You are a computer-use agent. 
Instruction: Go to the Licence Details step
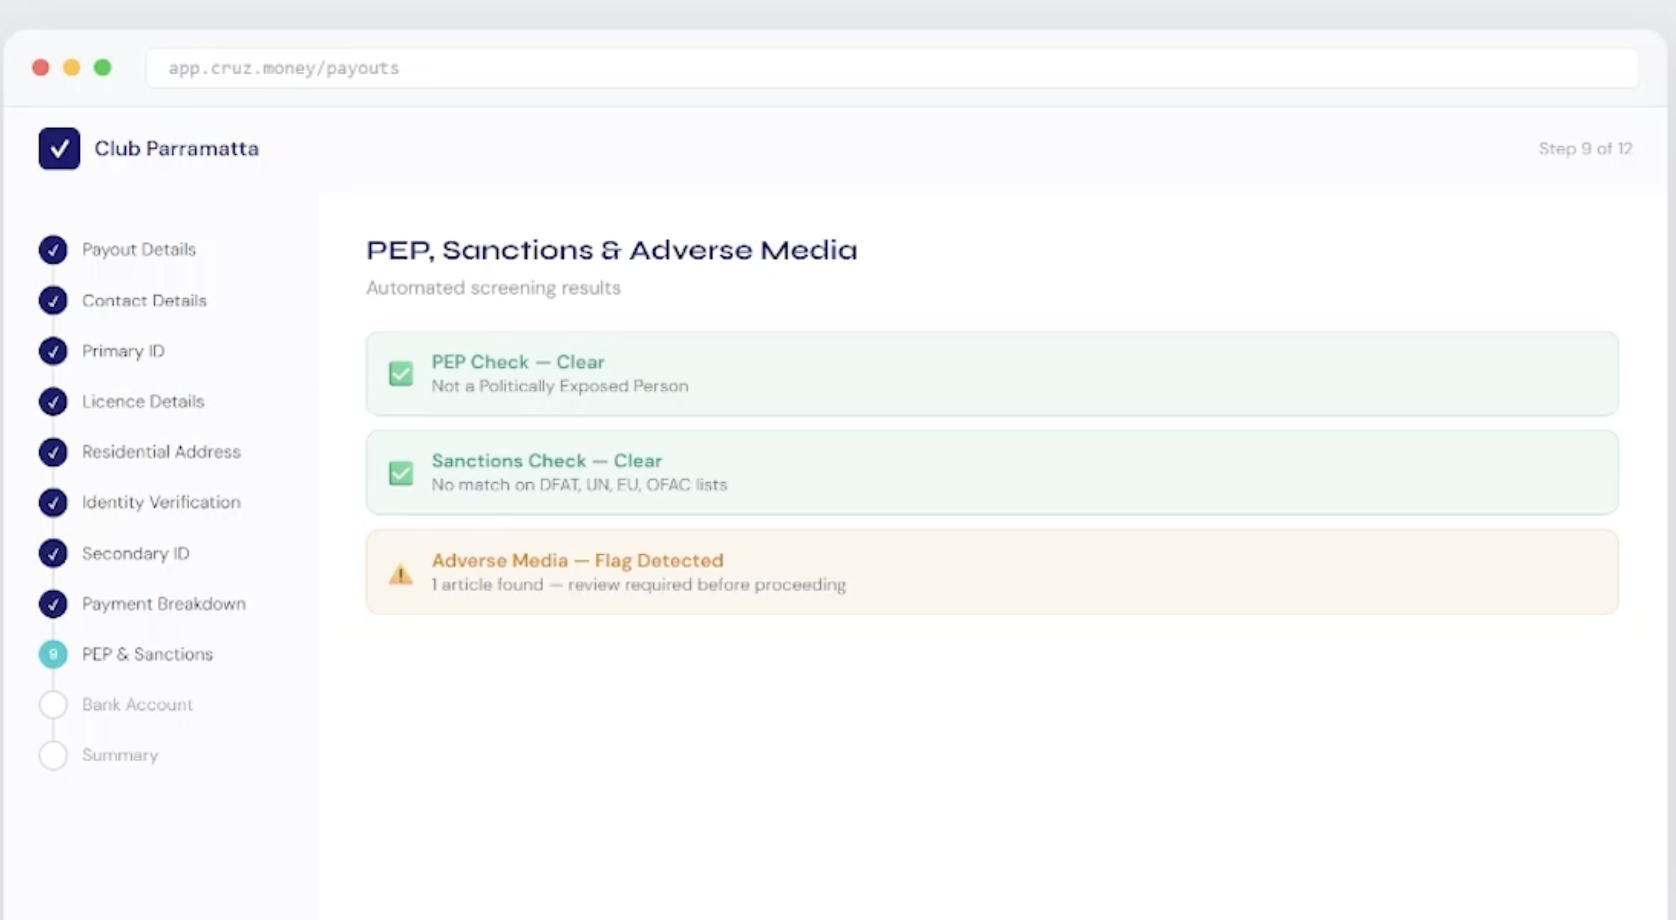143,401
